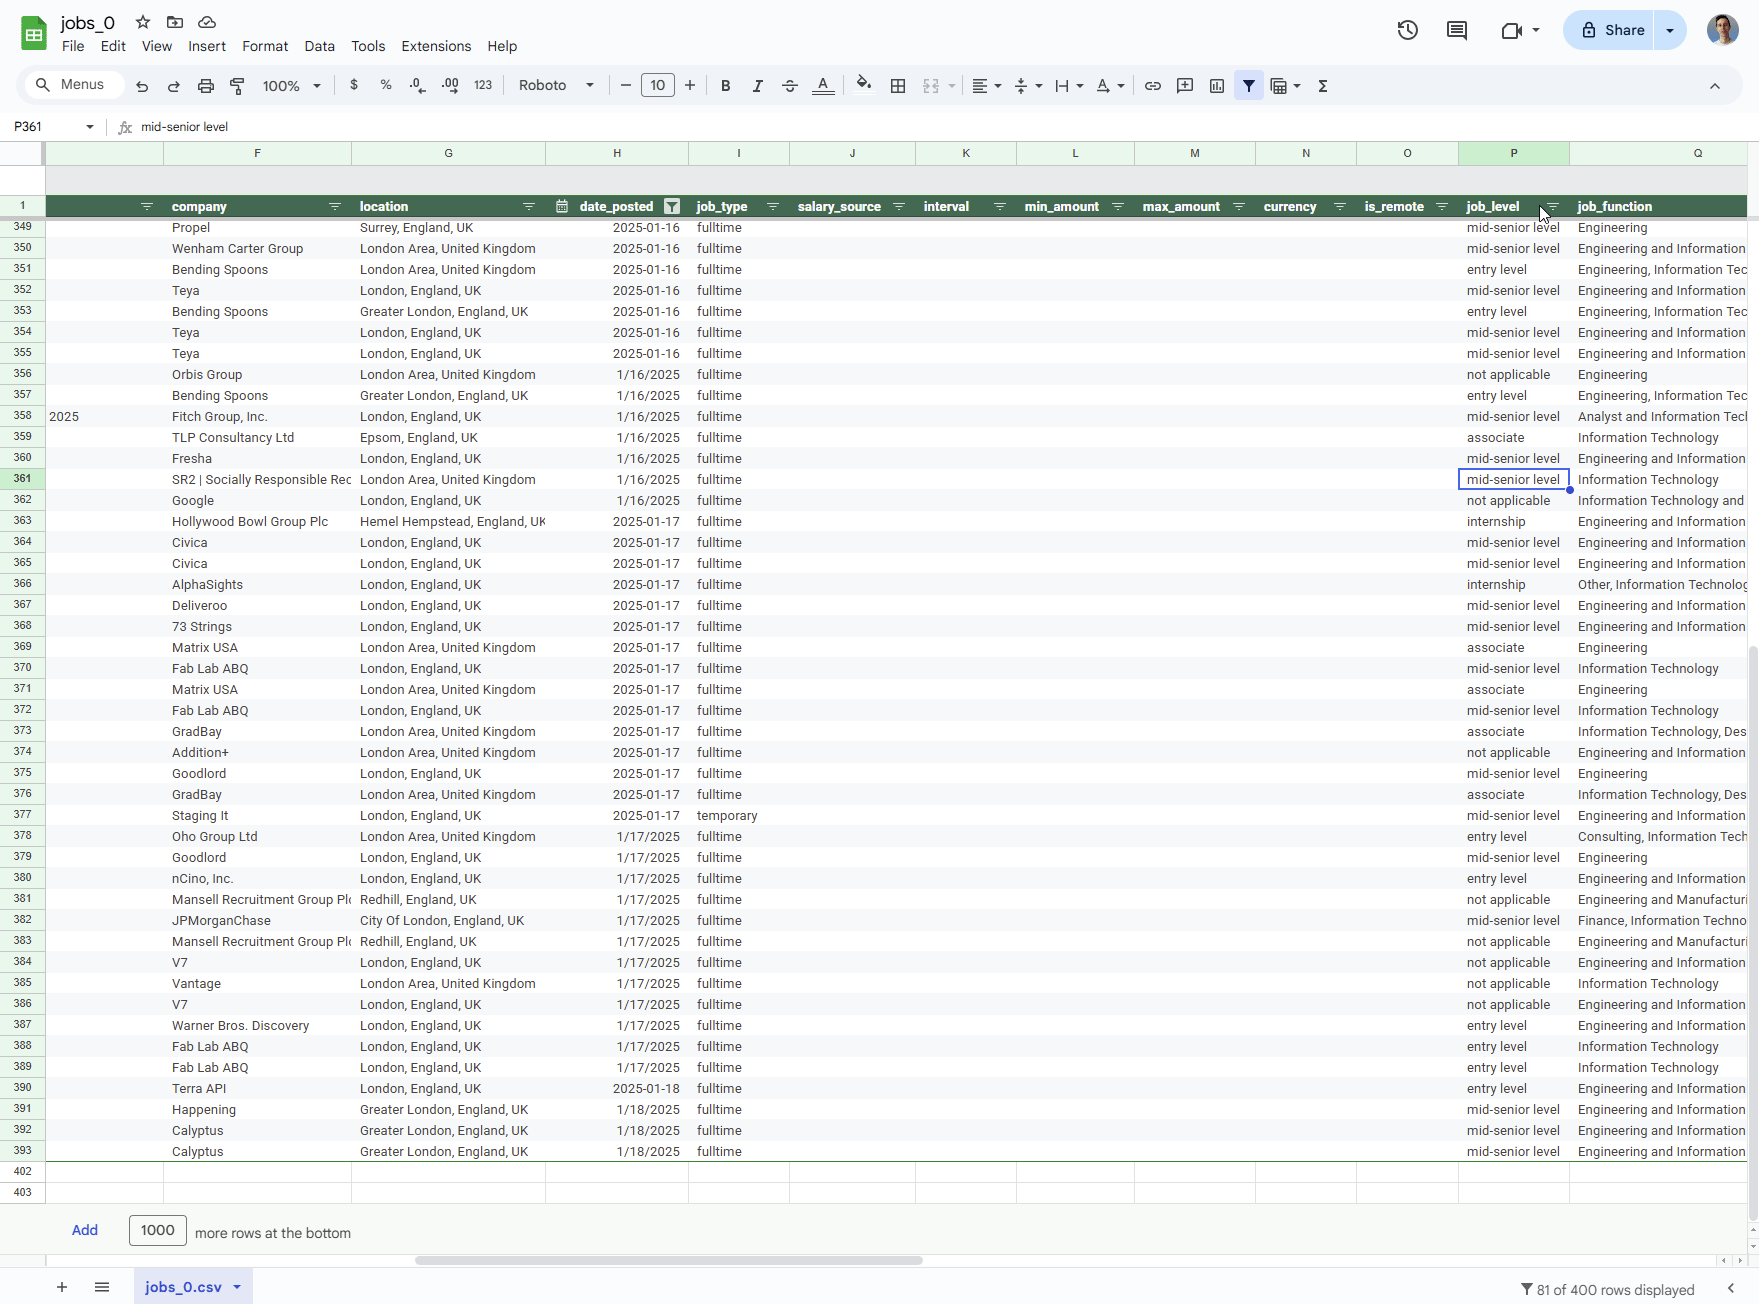Open the Format menu
This screenshot has width=1759, height=1304.
265,46
